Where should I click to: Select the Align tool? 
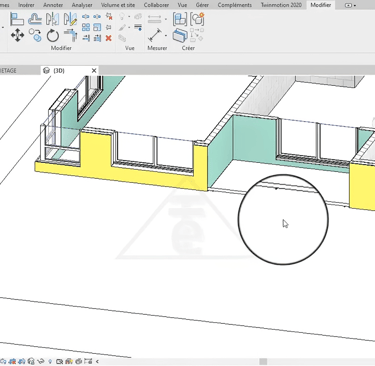(17, 19)
